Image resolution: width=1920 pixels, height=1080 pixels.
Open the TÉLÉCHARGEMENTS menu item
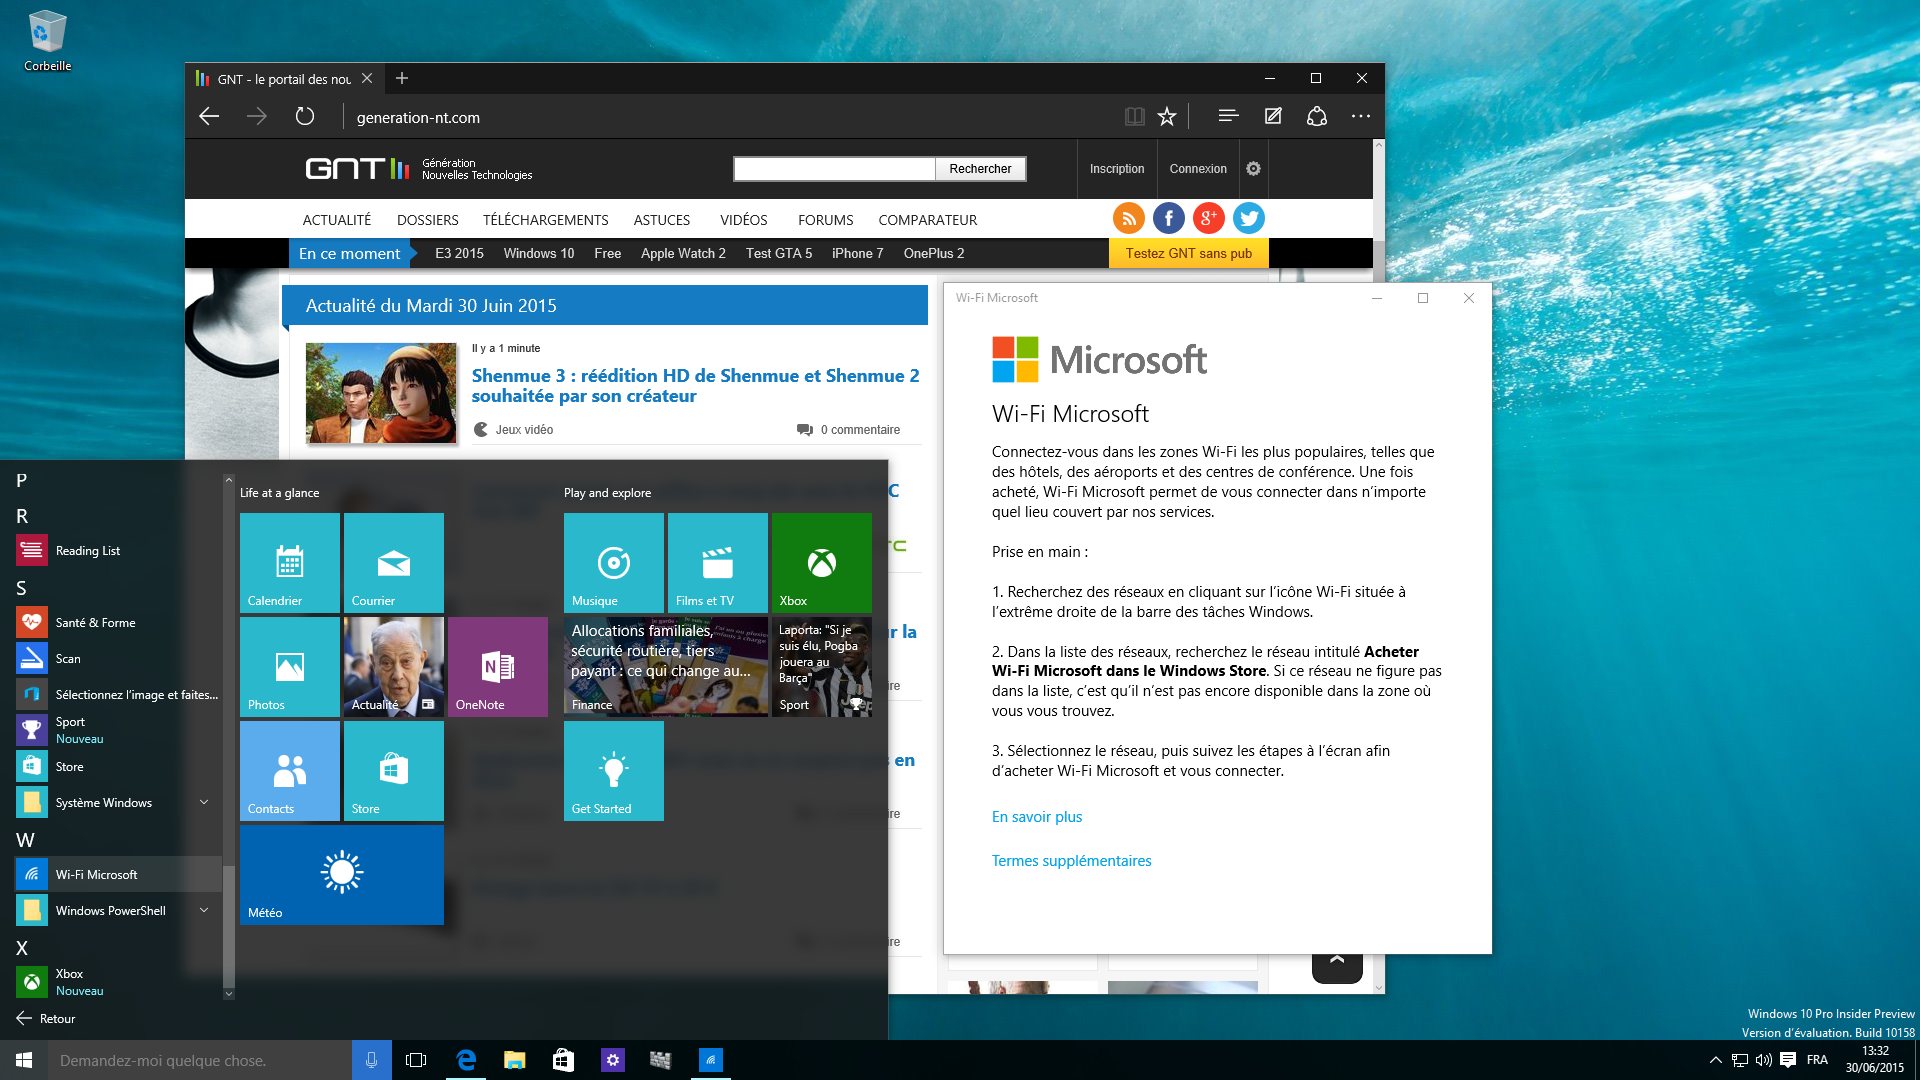pyautogui.click(x=546, y=220)
